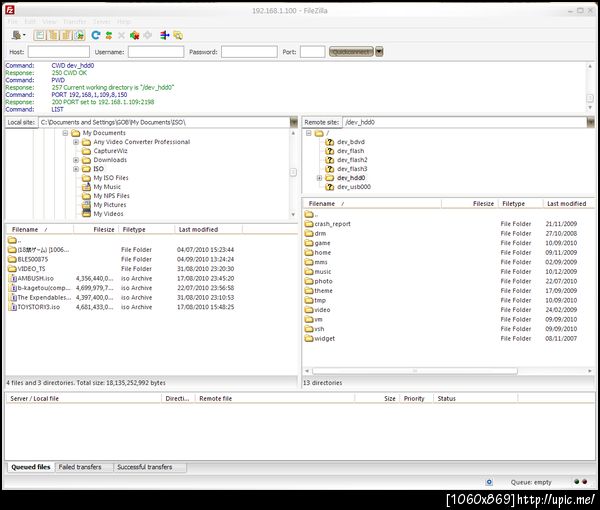600x510 pixels.
Task: Select dev_usb000 in remote tree
Action: 354,187
